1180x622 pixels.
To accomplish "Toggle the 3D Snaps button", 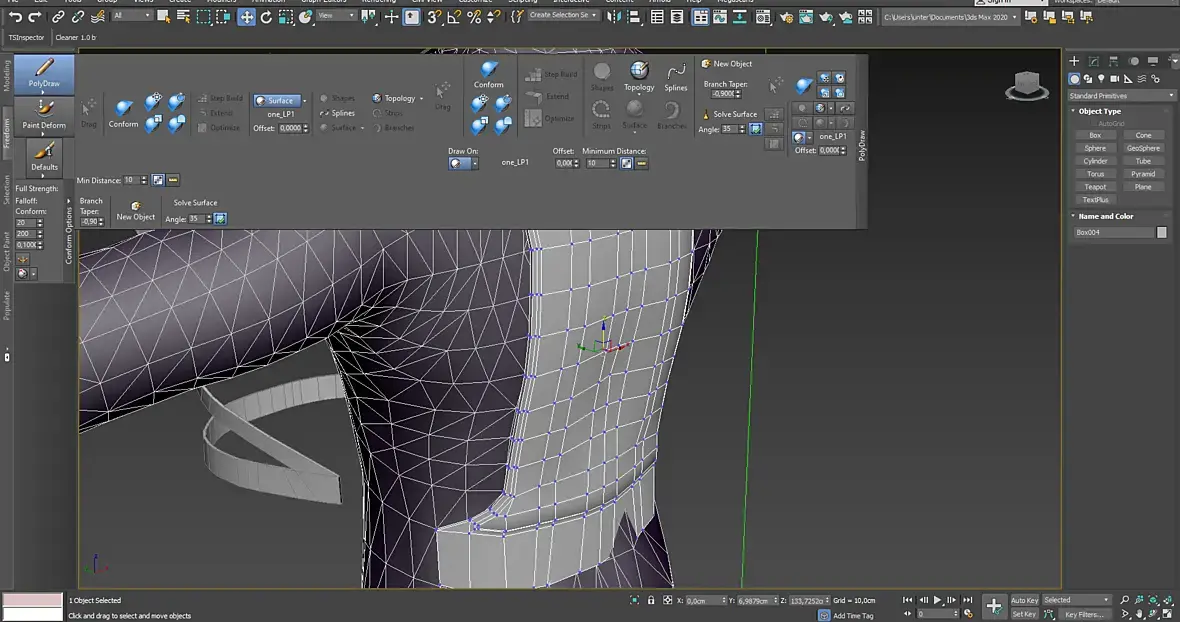I will coord(433,17).
